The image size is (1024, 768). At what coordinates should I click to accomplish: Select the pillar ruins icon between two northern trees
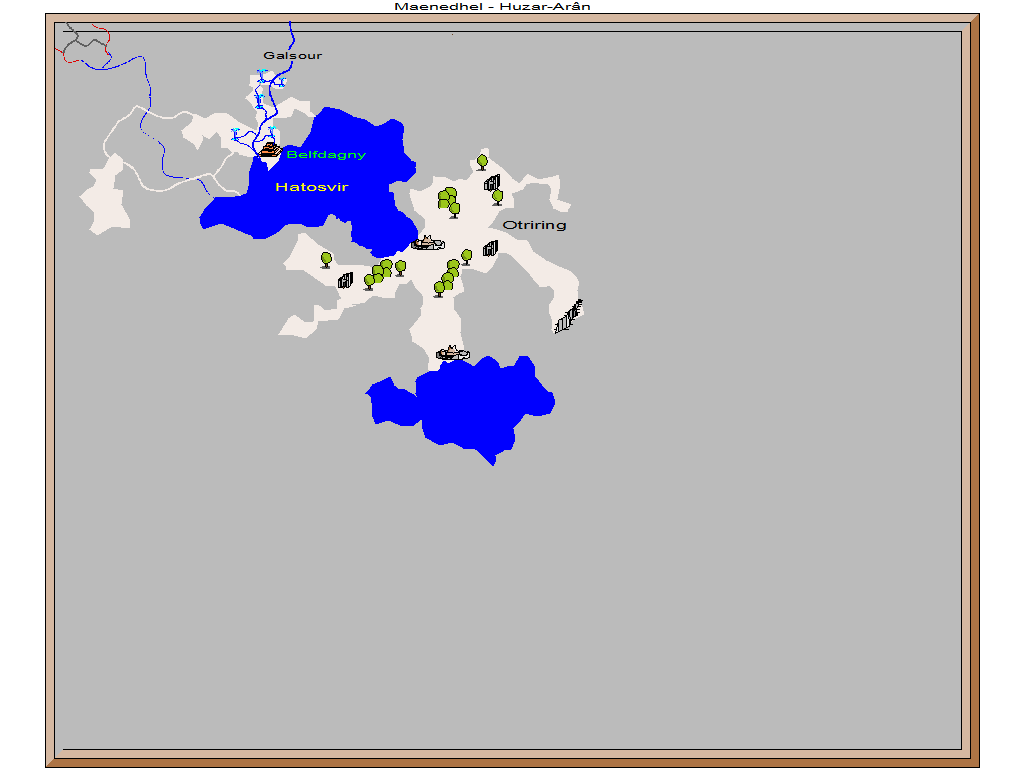click(x=492, y=183)
